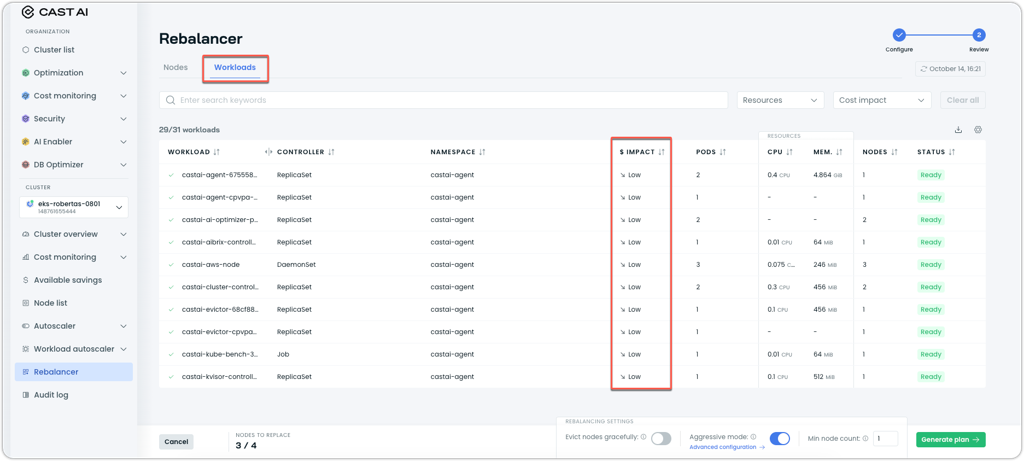This screenshot has height=461, width=1024.
Task: Click the CAST AI logo
Action: (x=55, y=12)
